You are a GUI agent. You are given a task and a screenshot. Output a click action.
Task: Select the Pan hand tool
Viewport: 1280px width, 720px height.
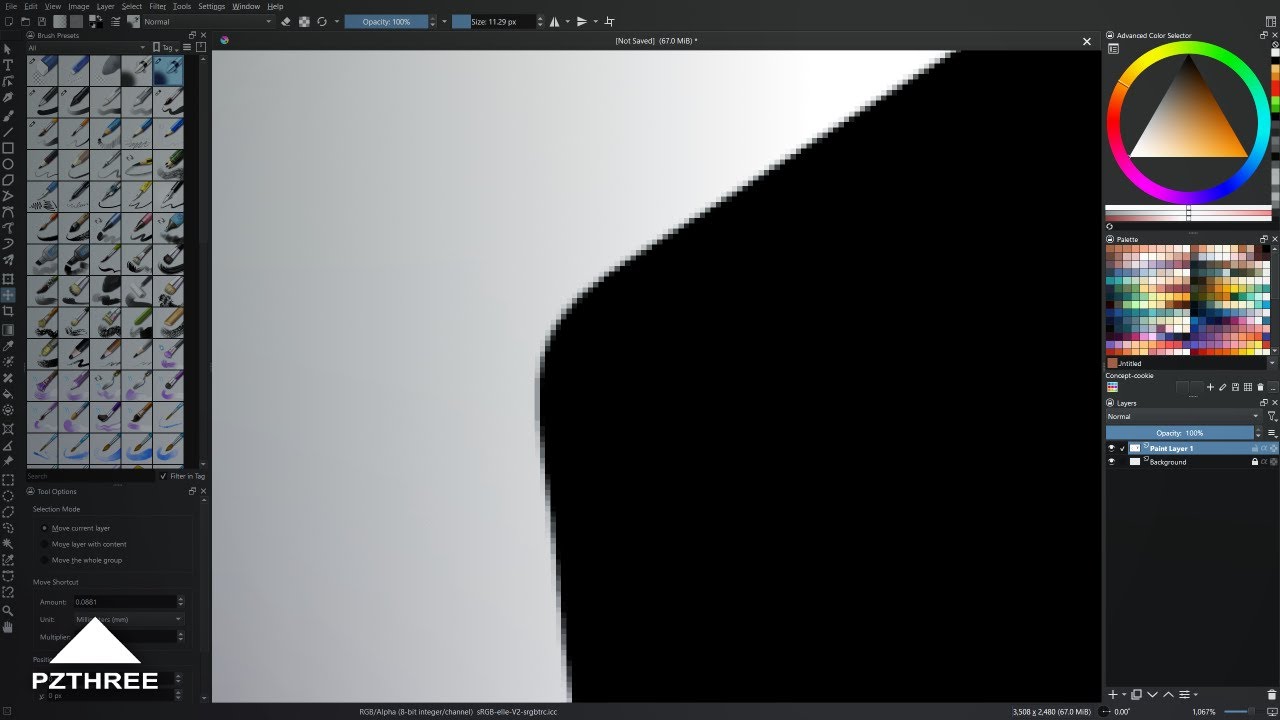[8, 627]
